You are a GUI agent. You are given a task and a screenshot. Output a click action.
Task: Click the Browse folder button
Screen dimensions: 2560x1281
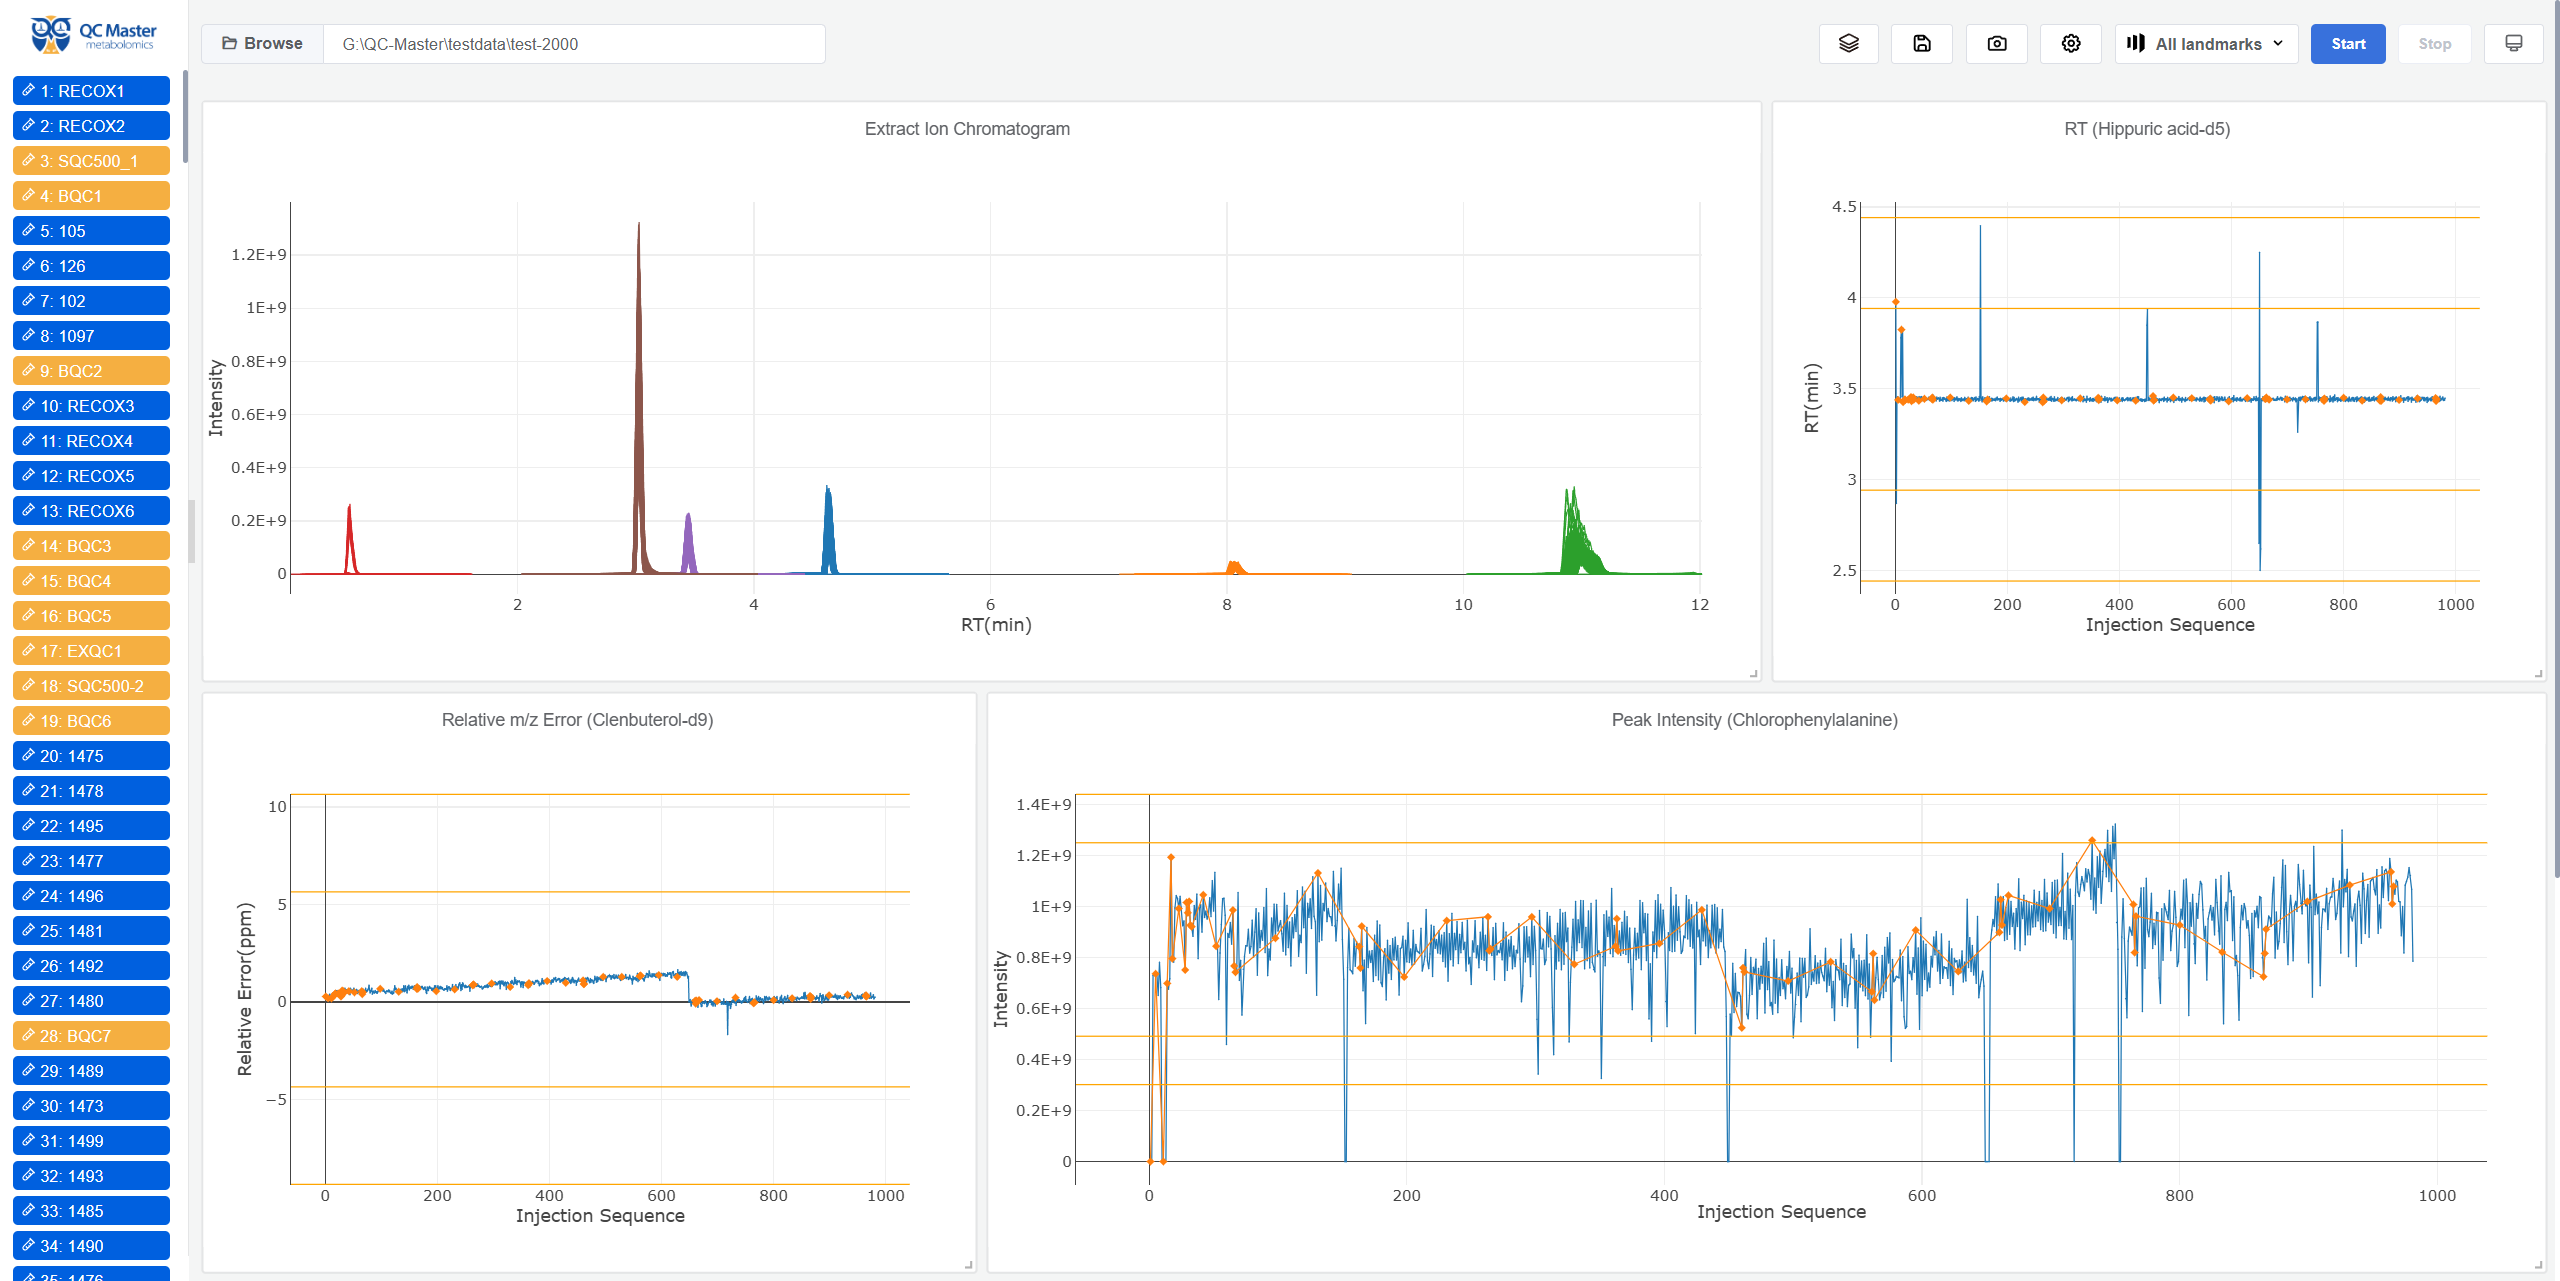263,44
